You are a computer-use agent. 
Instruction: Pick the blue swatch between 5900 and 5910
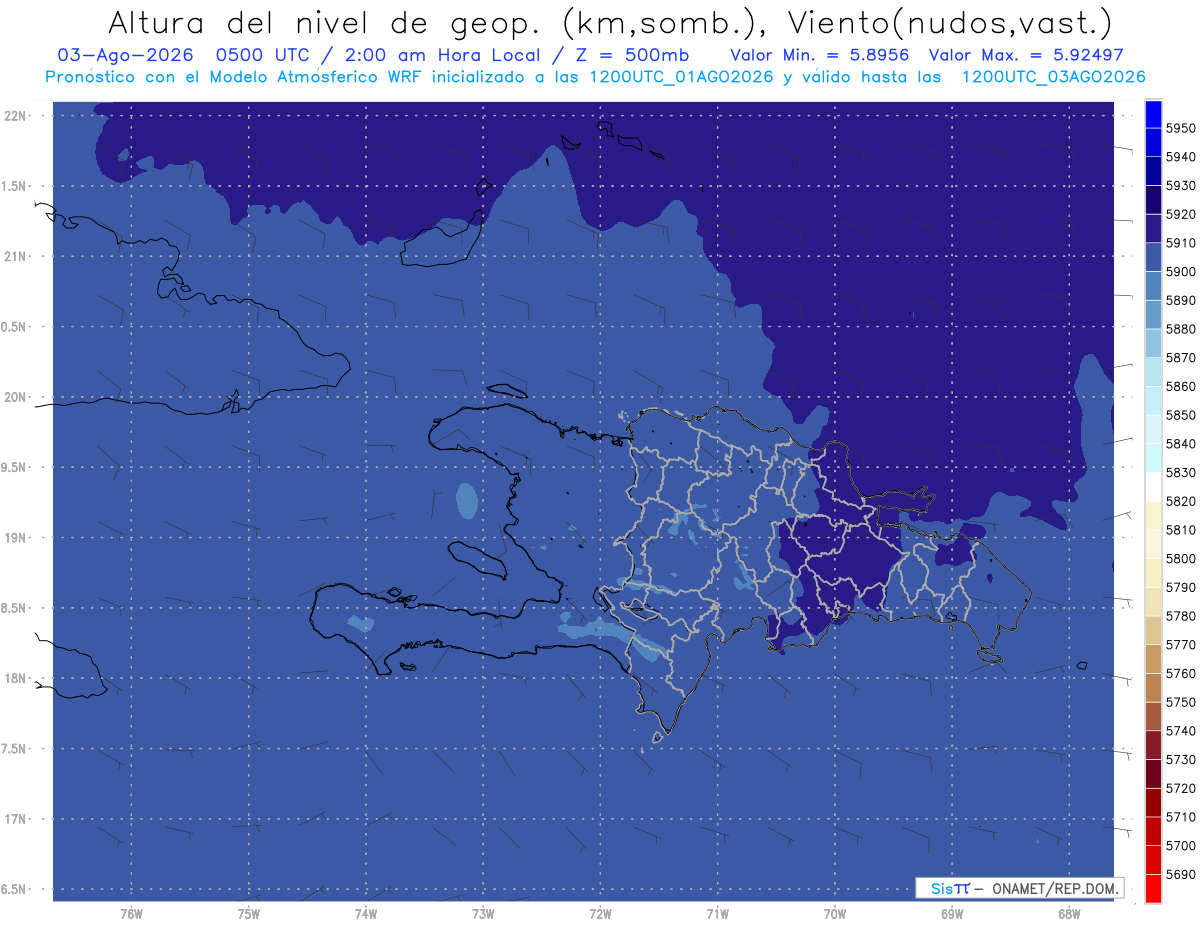1153,257
